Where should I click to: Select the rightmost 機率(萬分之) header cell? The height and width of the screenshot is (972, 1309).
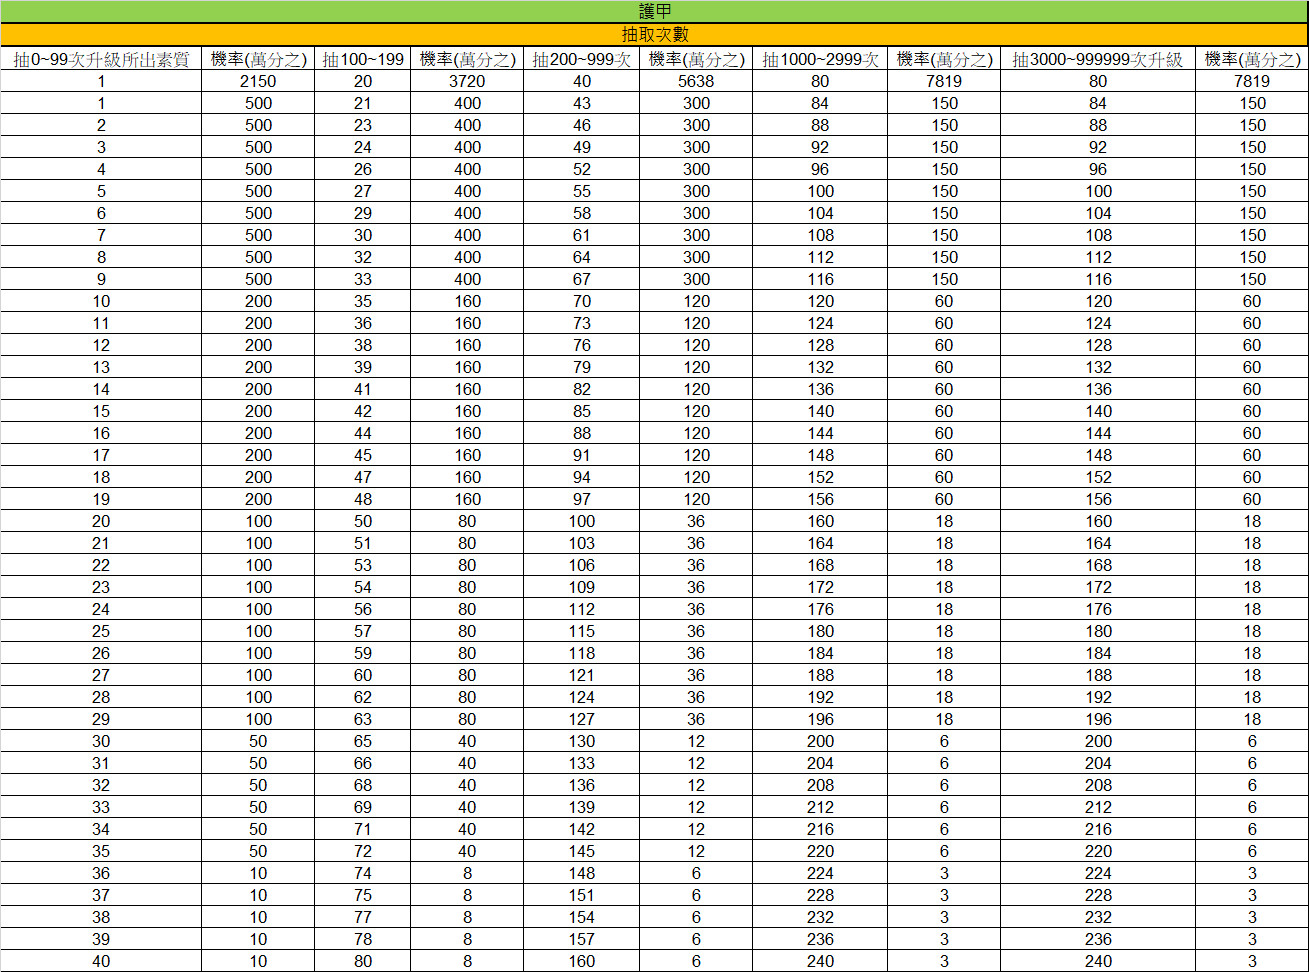coord(1252,59)
